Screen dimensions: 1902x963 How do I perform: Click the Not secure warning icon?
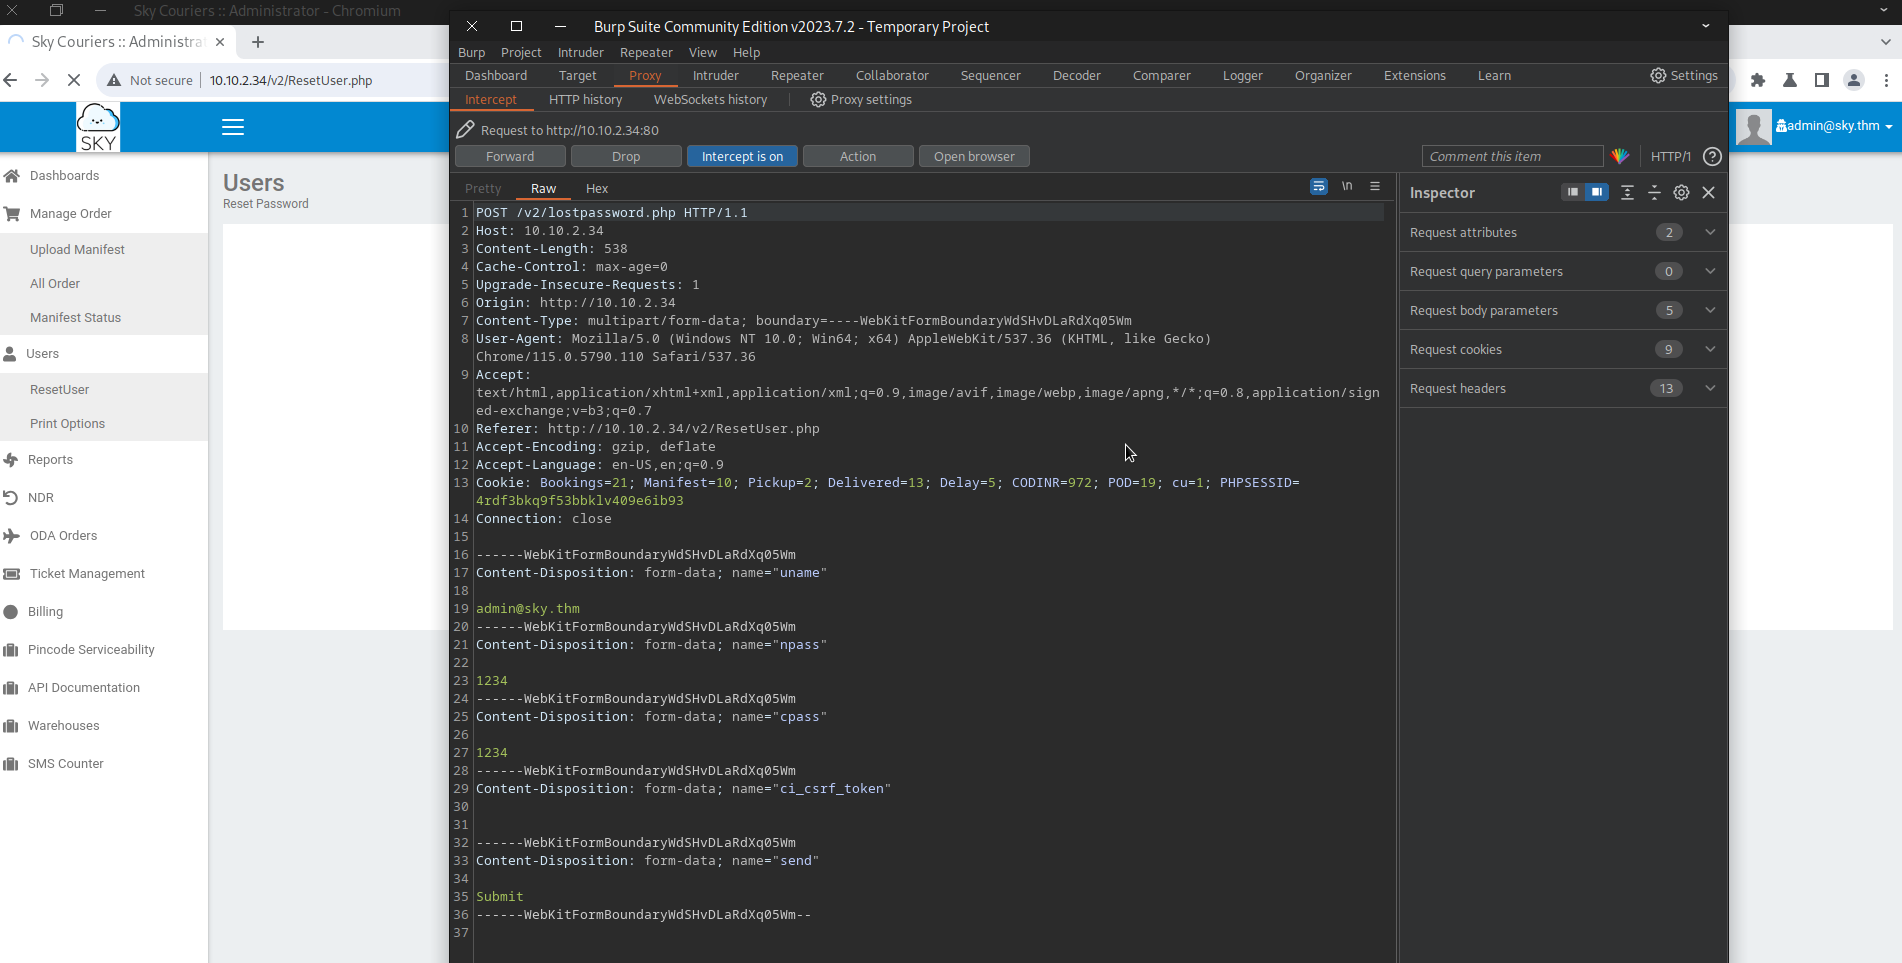click(x=114, y=80)
